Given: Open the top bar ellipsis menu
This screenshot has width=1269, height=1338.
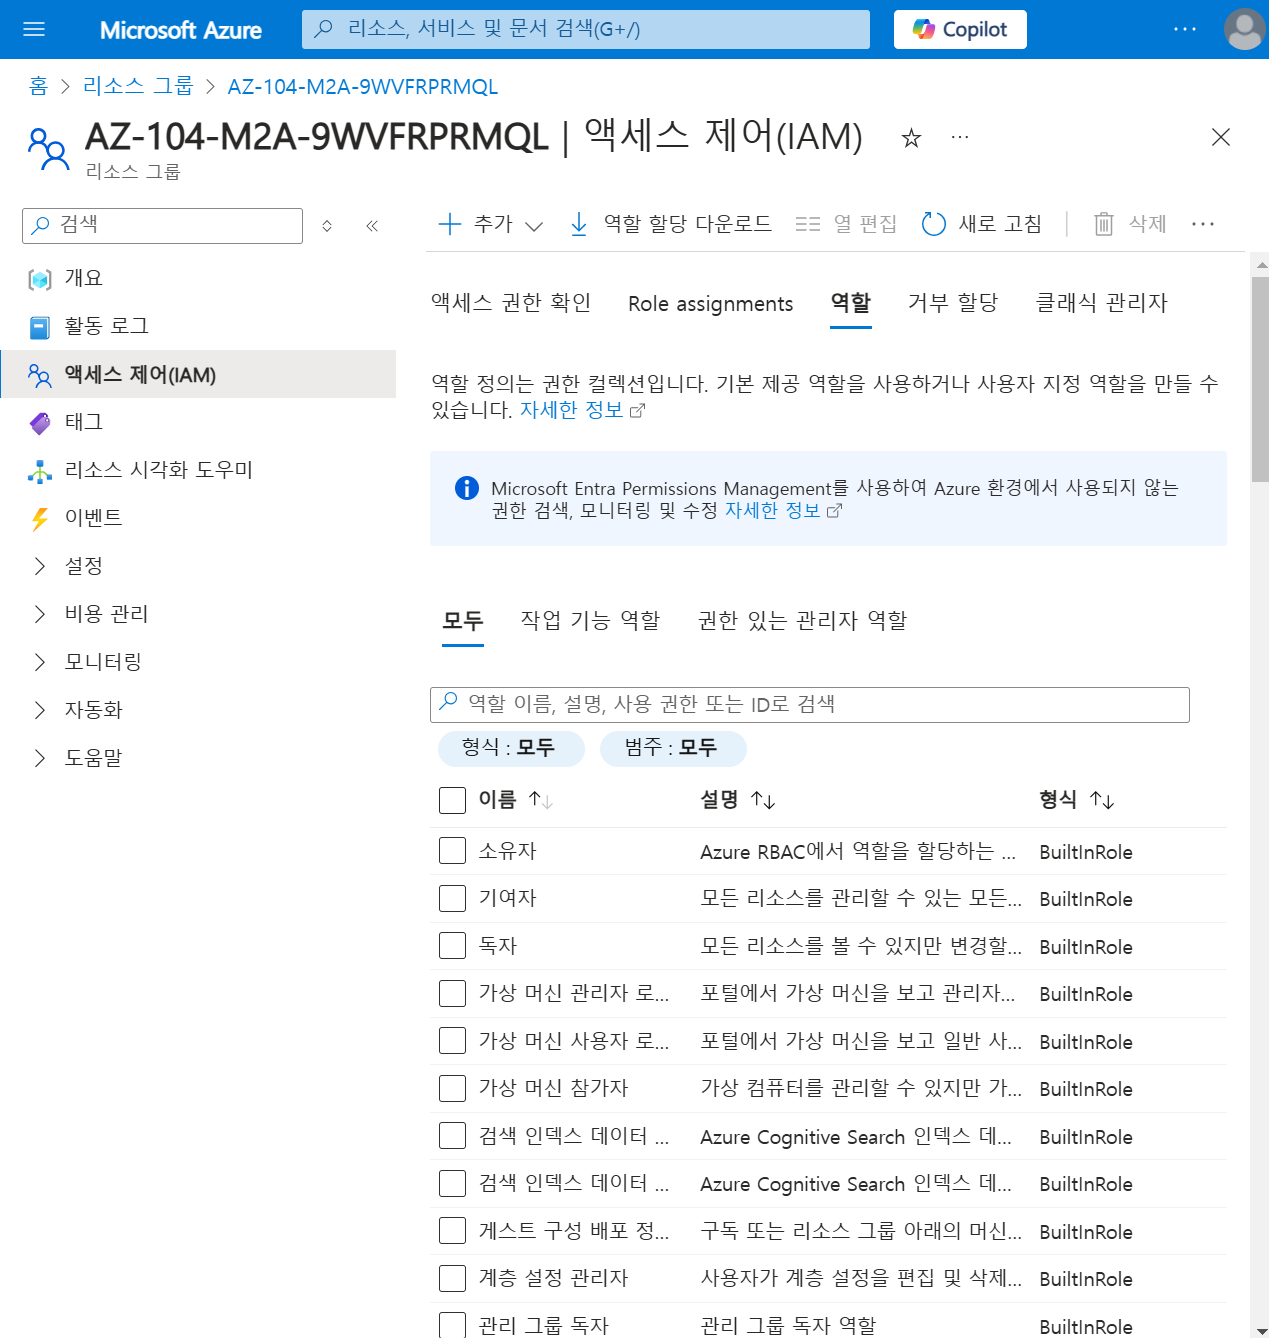Looking at the screenshot, I should 1185,29.
